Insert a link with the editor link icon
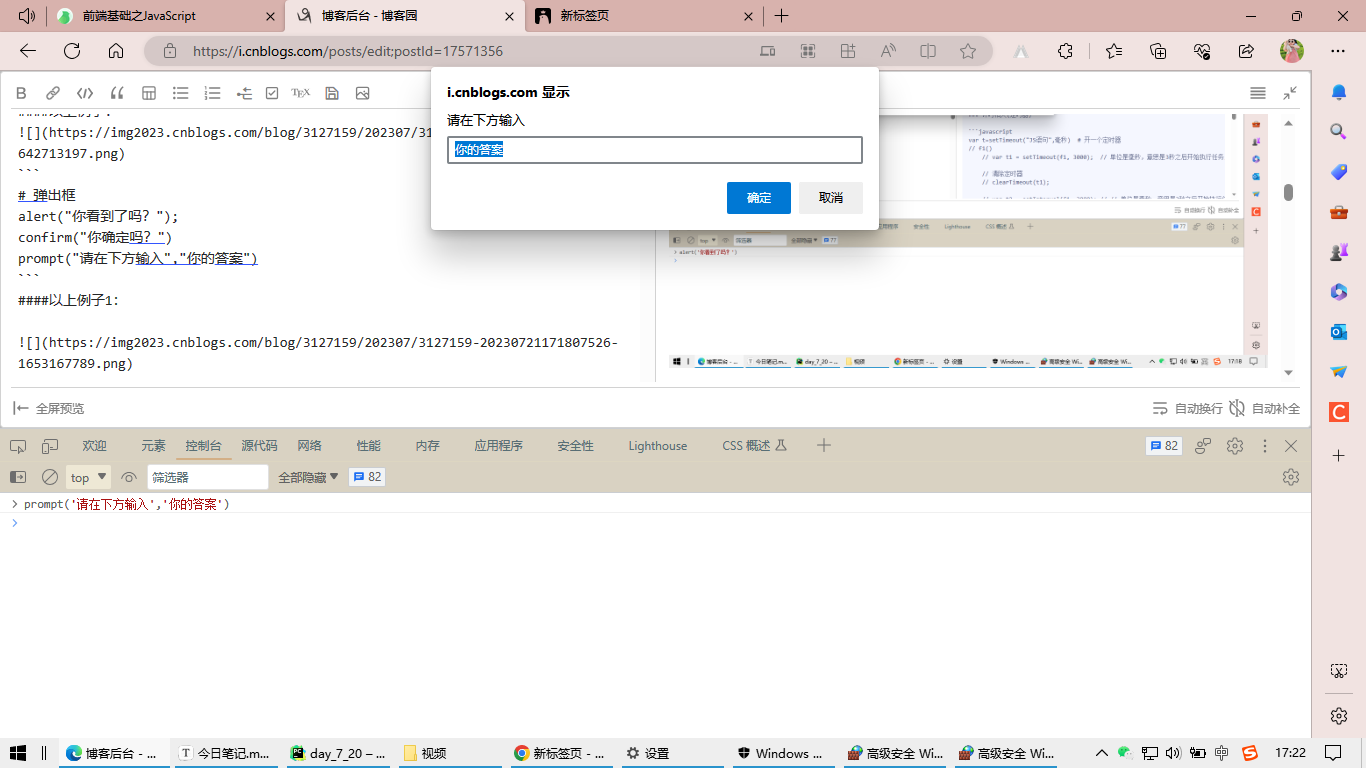The height and width of the screenshot is (768, 1366). (53, 93)
